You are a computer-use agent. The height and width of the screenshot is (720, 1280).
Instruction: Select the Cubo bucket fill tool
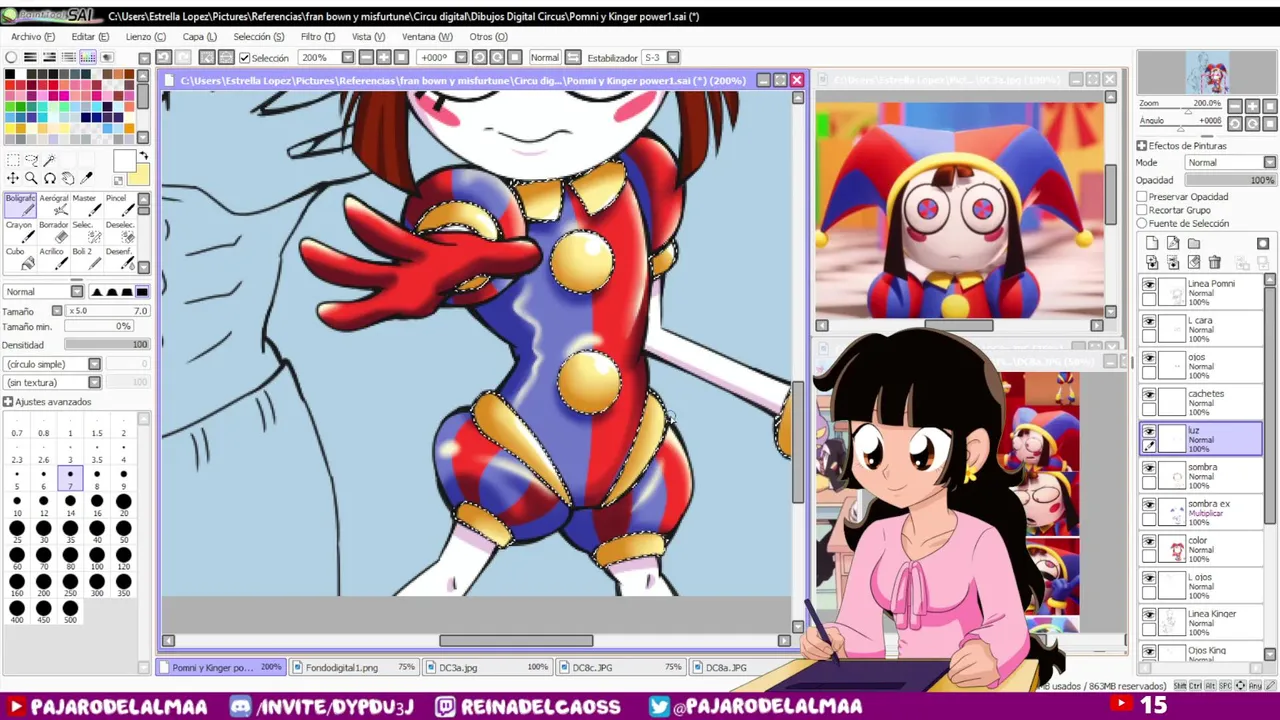click(19, 258)
